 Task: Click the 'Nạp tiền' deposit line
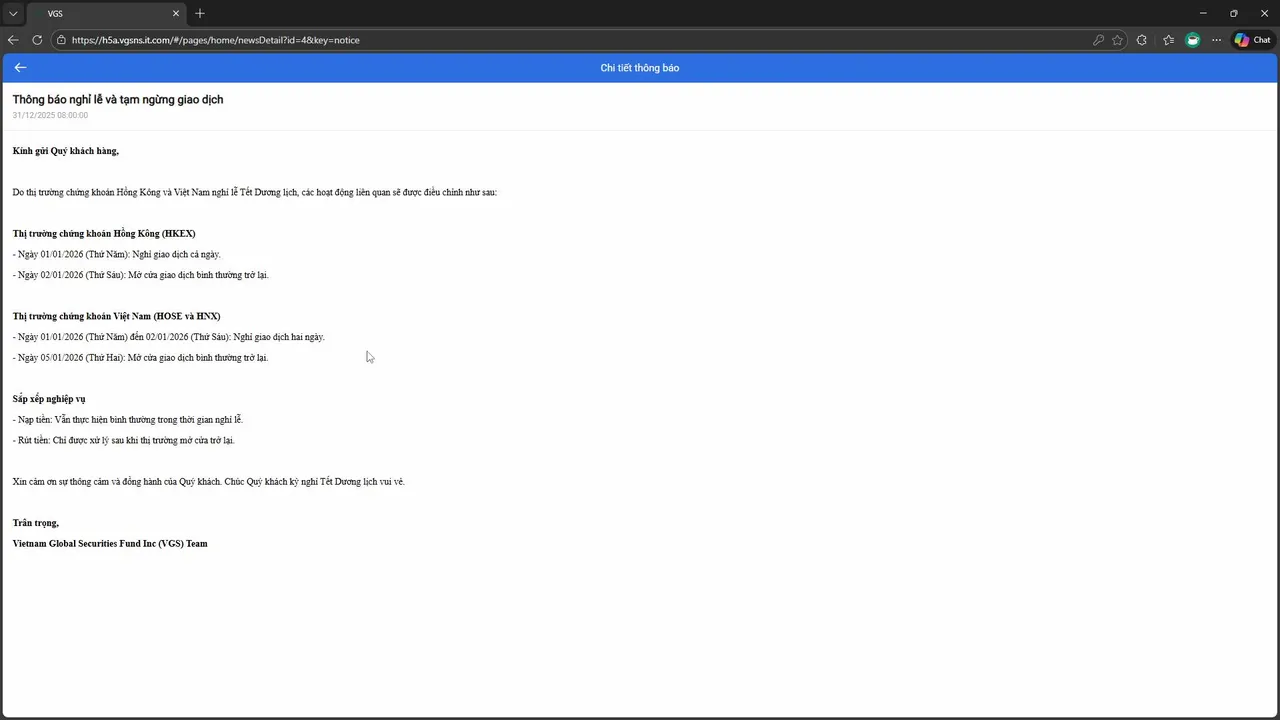(x=128, y=419)
